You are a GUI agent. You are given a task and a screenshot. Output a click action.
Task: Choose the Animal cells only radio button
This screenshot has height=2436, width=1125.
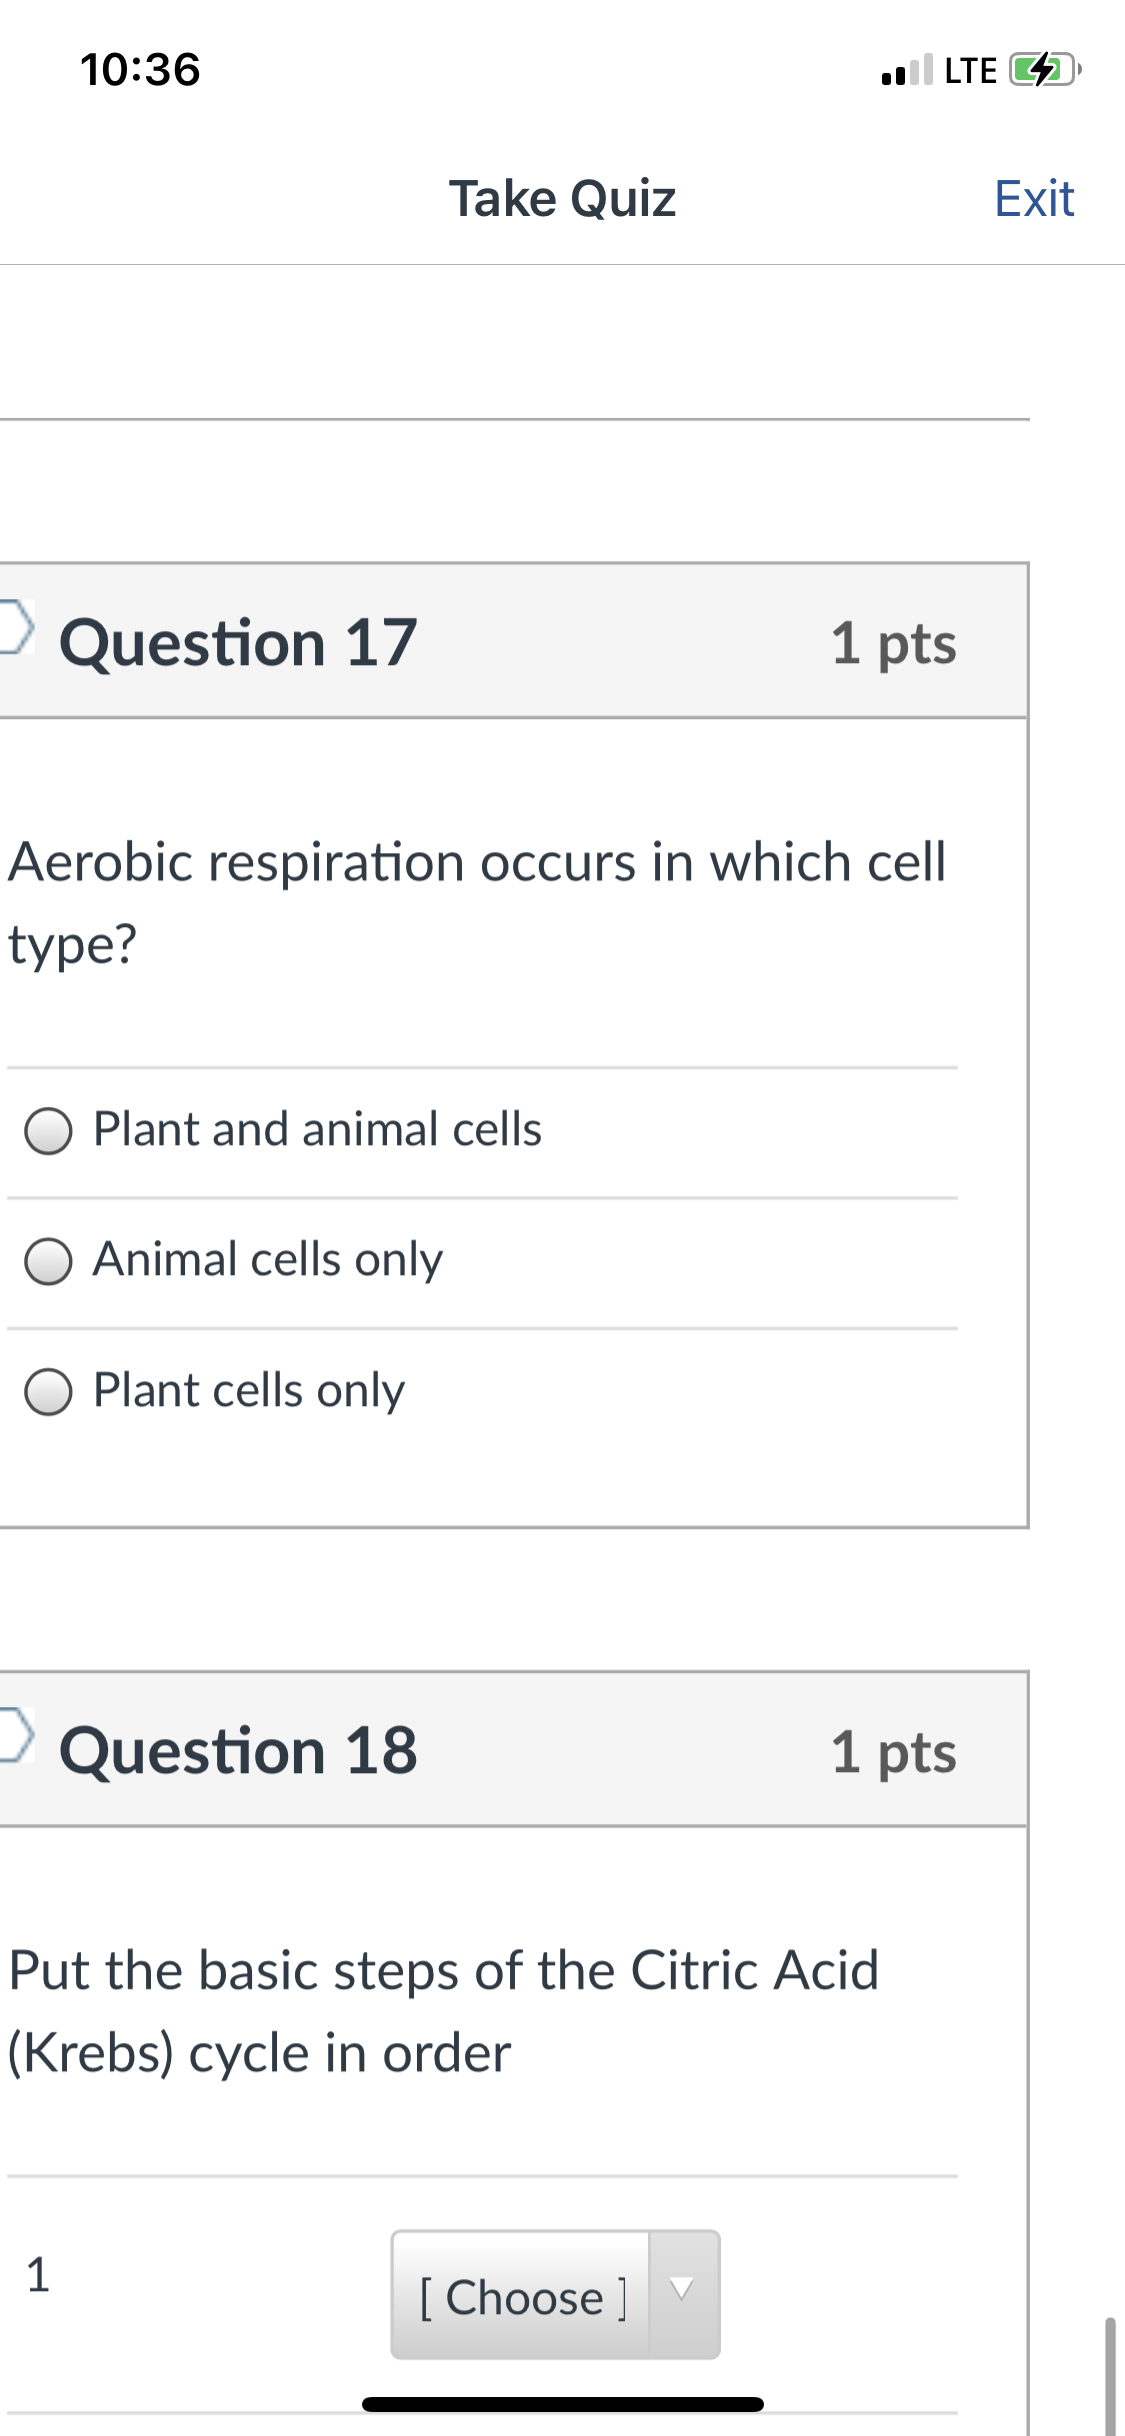pyautogui.click(x=48, y=1261)
